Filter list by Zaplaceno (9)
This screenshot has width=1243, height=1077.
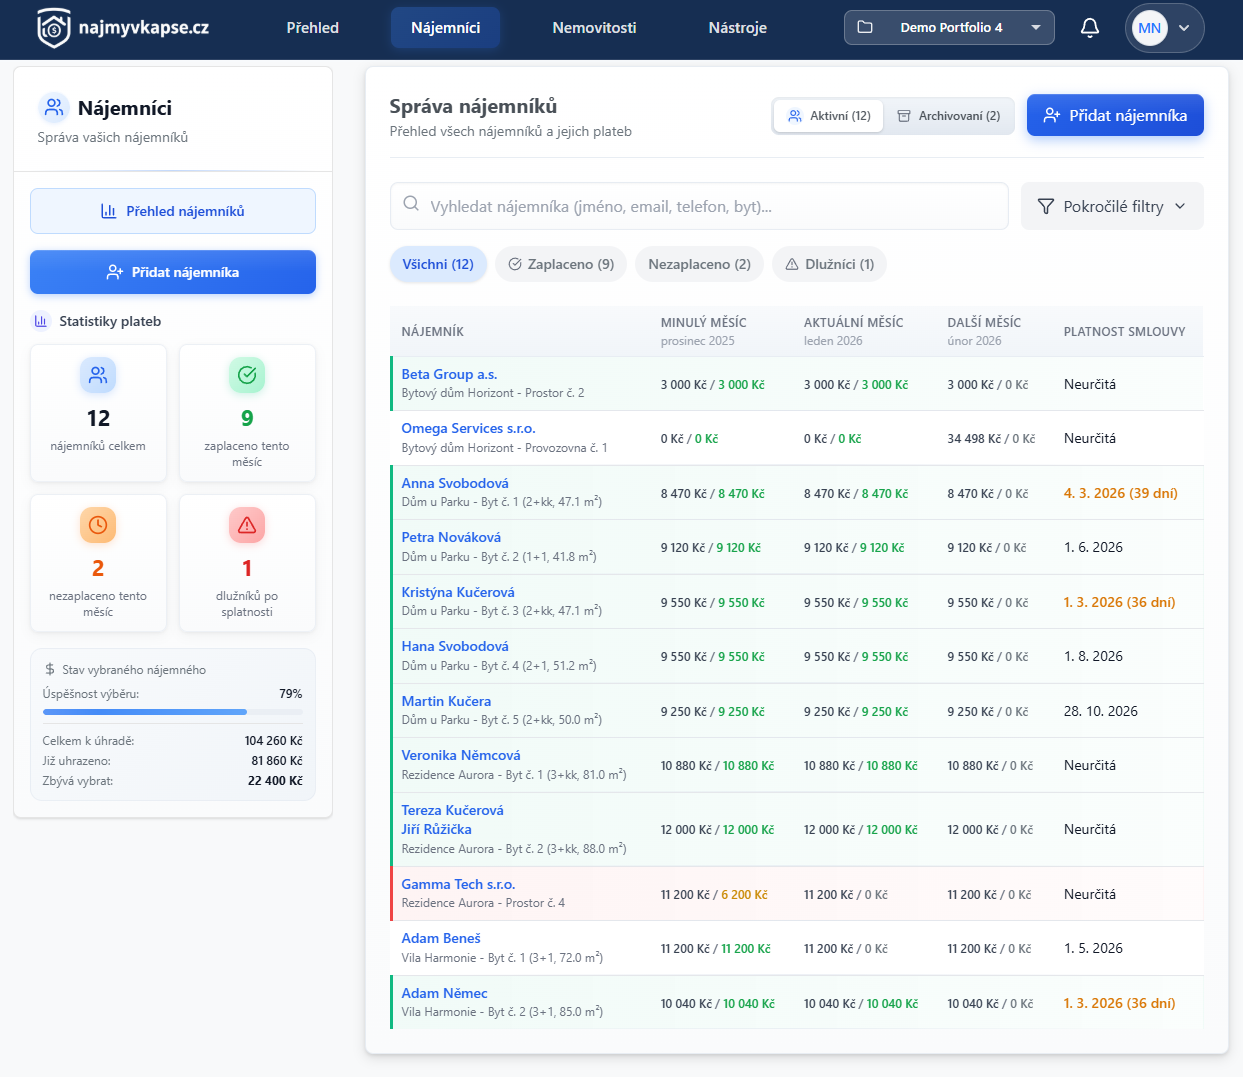click(561, 265)
